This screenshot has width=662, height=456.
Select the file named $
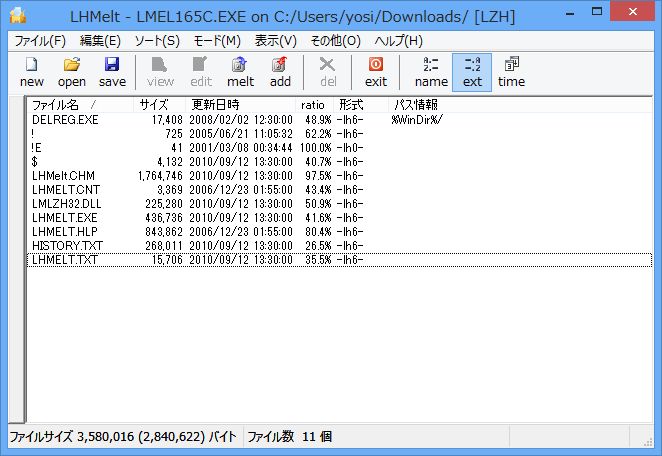339,162
